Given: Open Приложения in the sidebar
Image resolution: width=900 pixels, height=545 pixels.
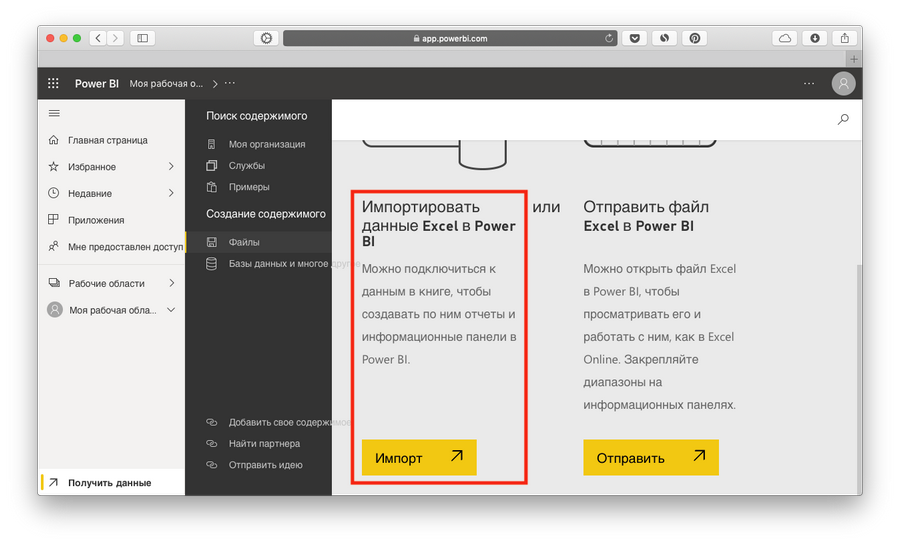Looking at the screenshot, I should coord(96,220).
